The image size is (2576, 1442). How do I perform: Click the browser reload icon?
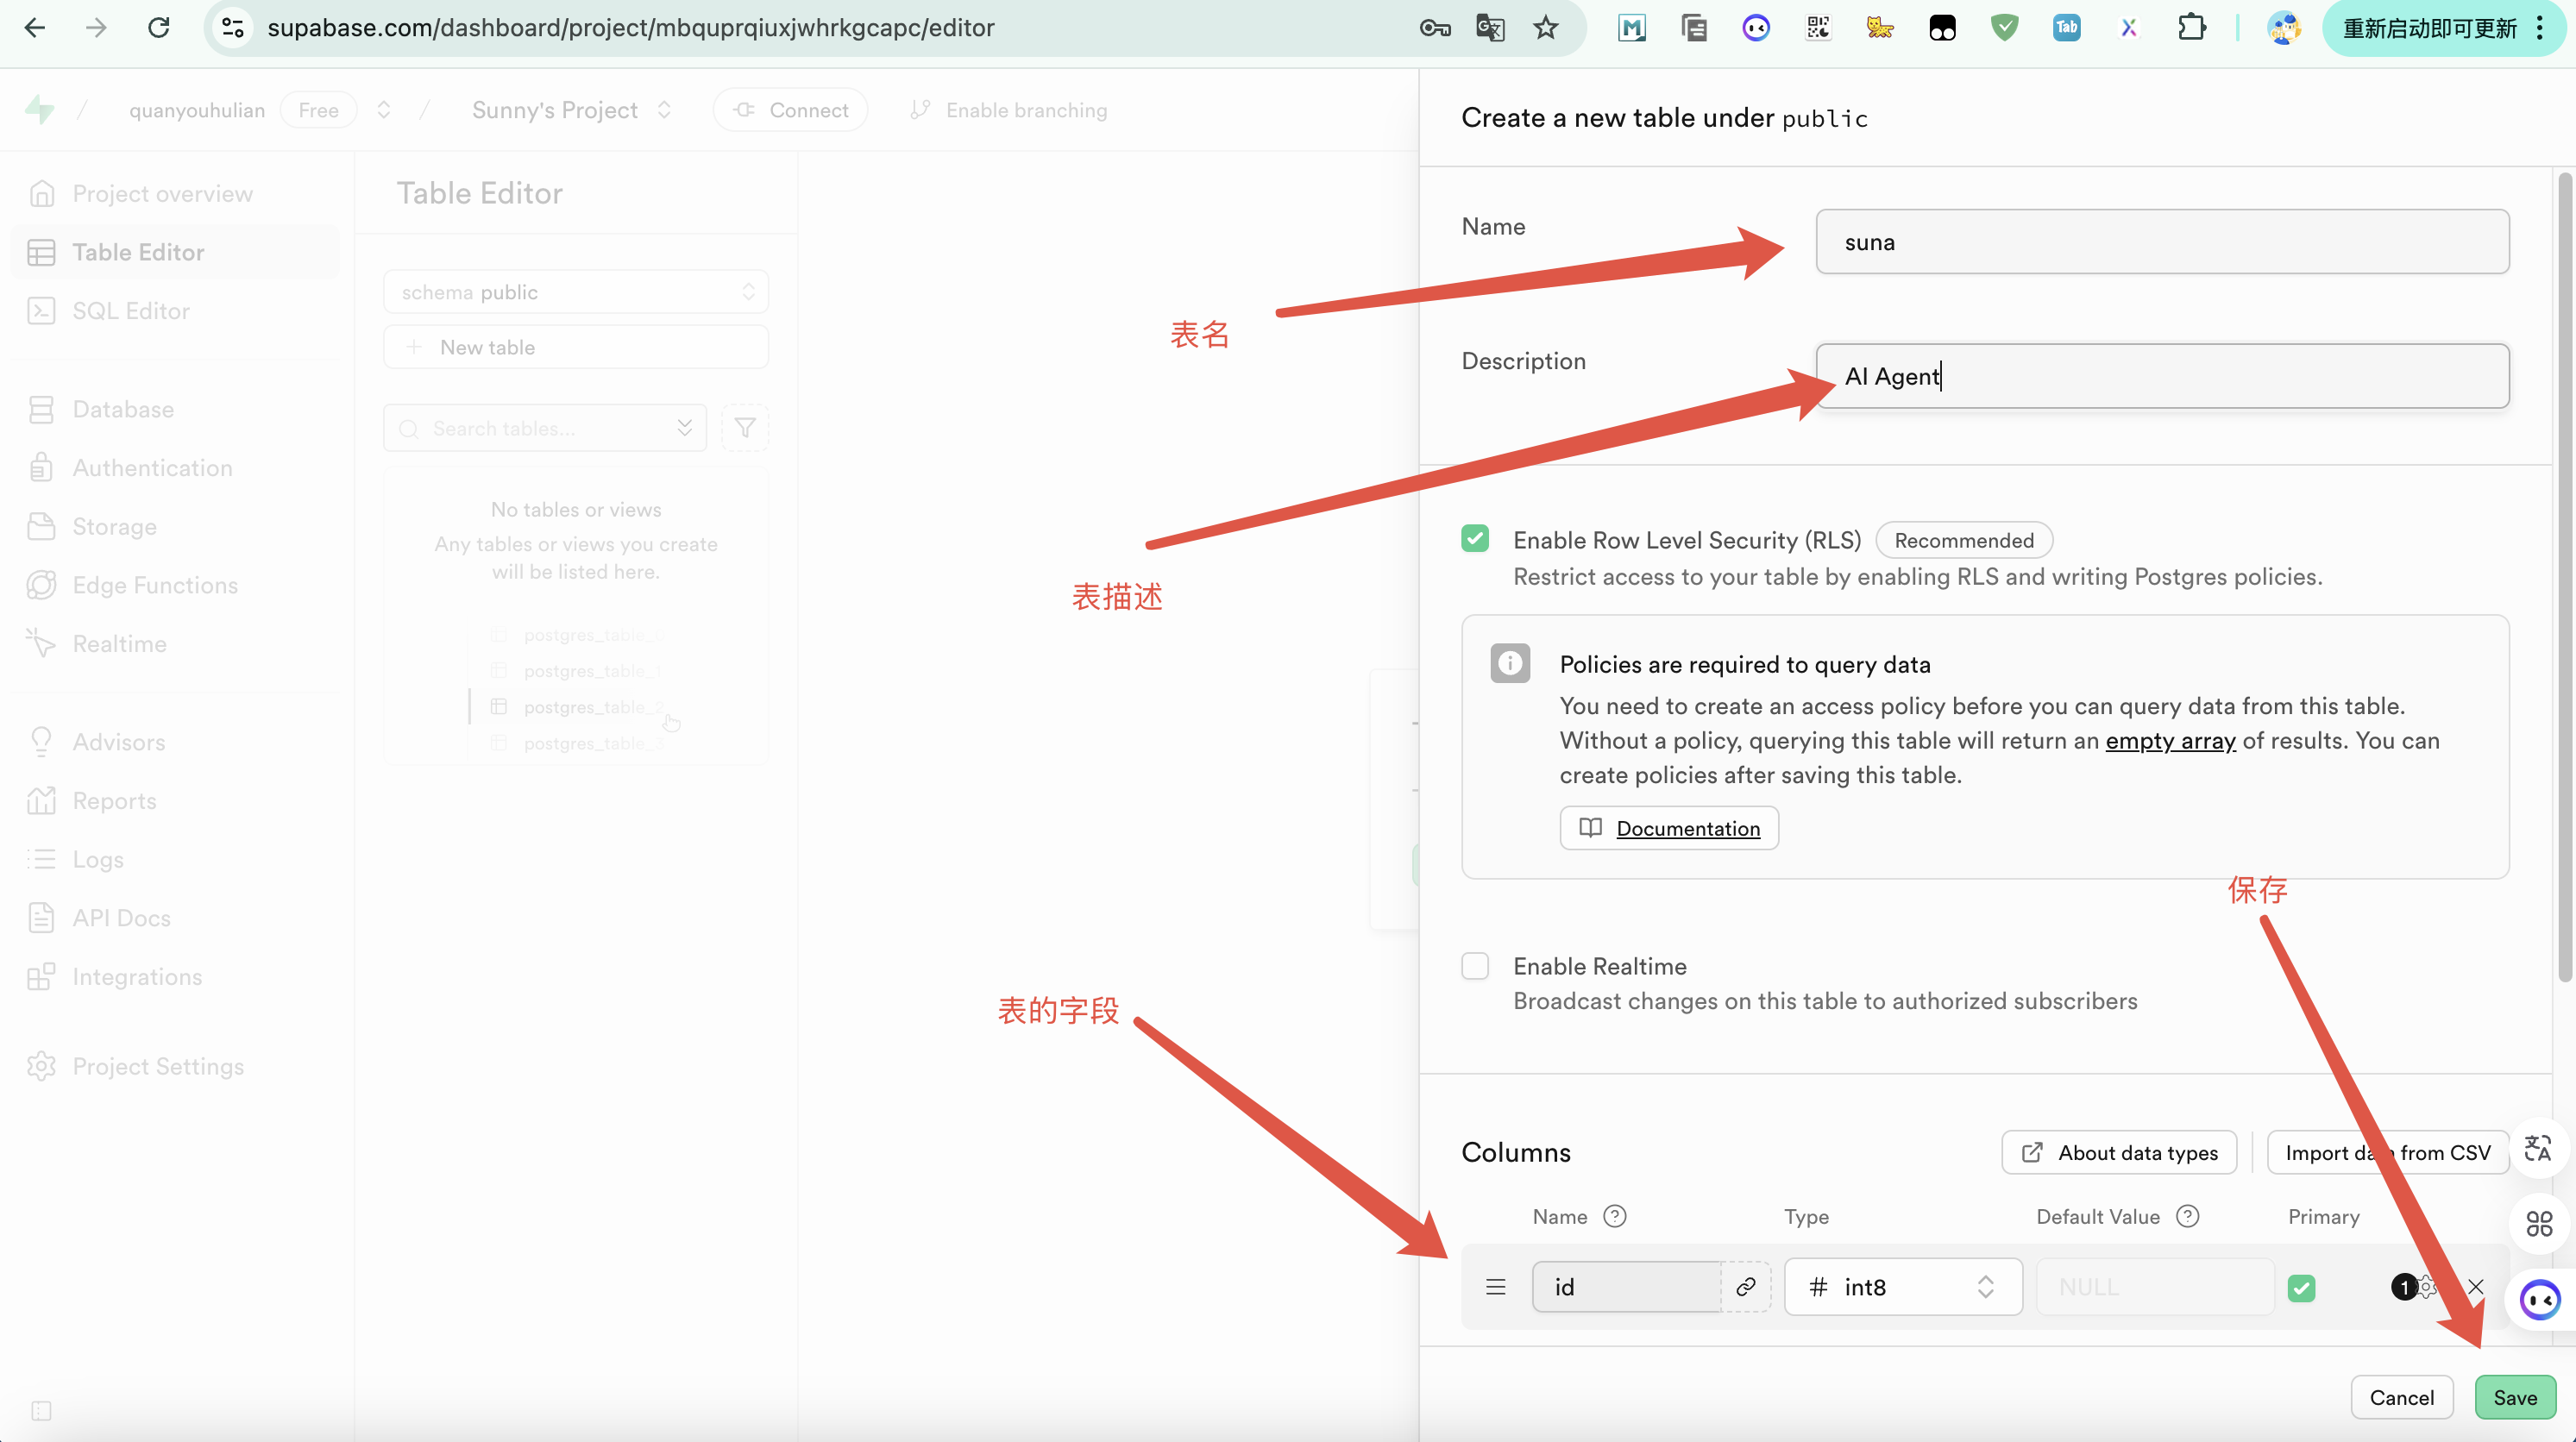(159, 28)
